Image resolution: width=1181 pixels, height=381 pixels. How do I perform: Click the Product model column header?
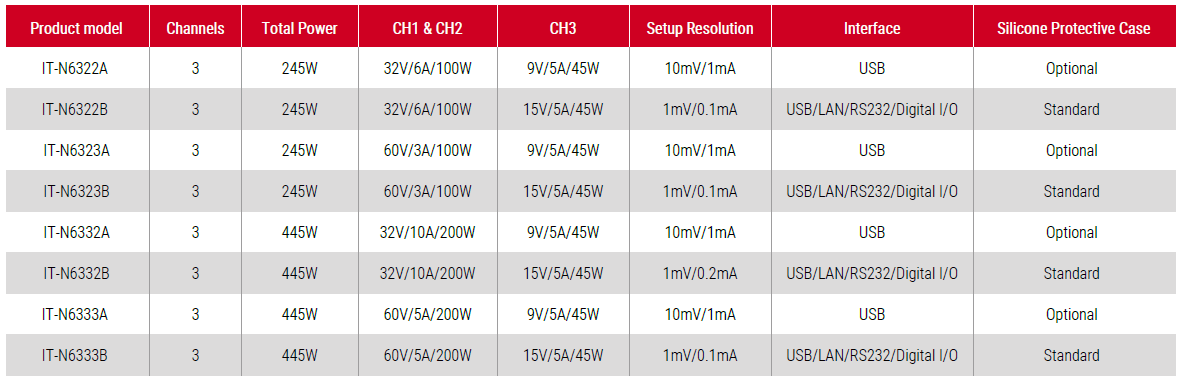(x=76, y=29)
